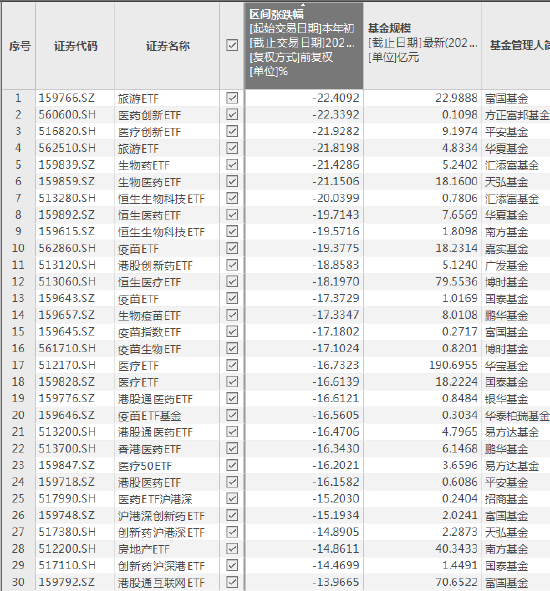Click fund size value 190.6955
Image resolution: width=550 pixels, height=591 pixels.
point(453,365)
